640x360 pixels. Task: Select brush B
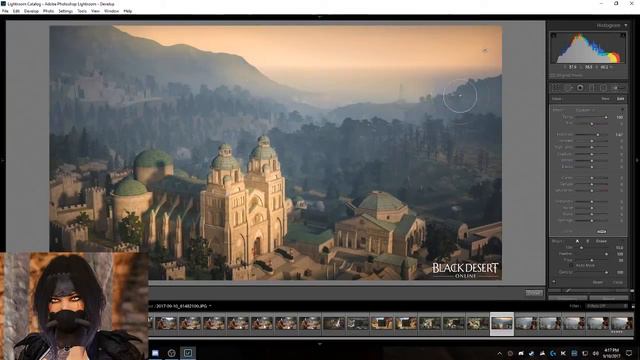587,241
